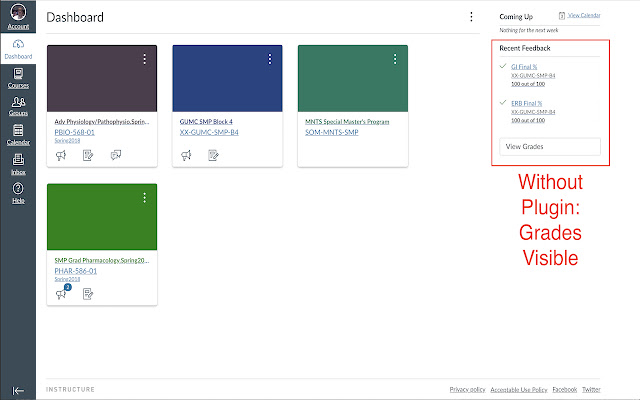This screenshot has width=640, height=400.
Task: Open Groups in the sidebar
Action: point(18,106)
